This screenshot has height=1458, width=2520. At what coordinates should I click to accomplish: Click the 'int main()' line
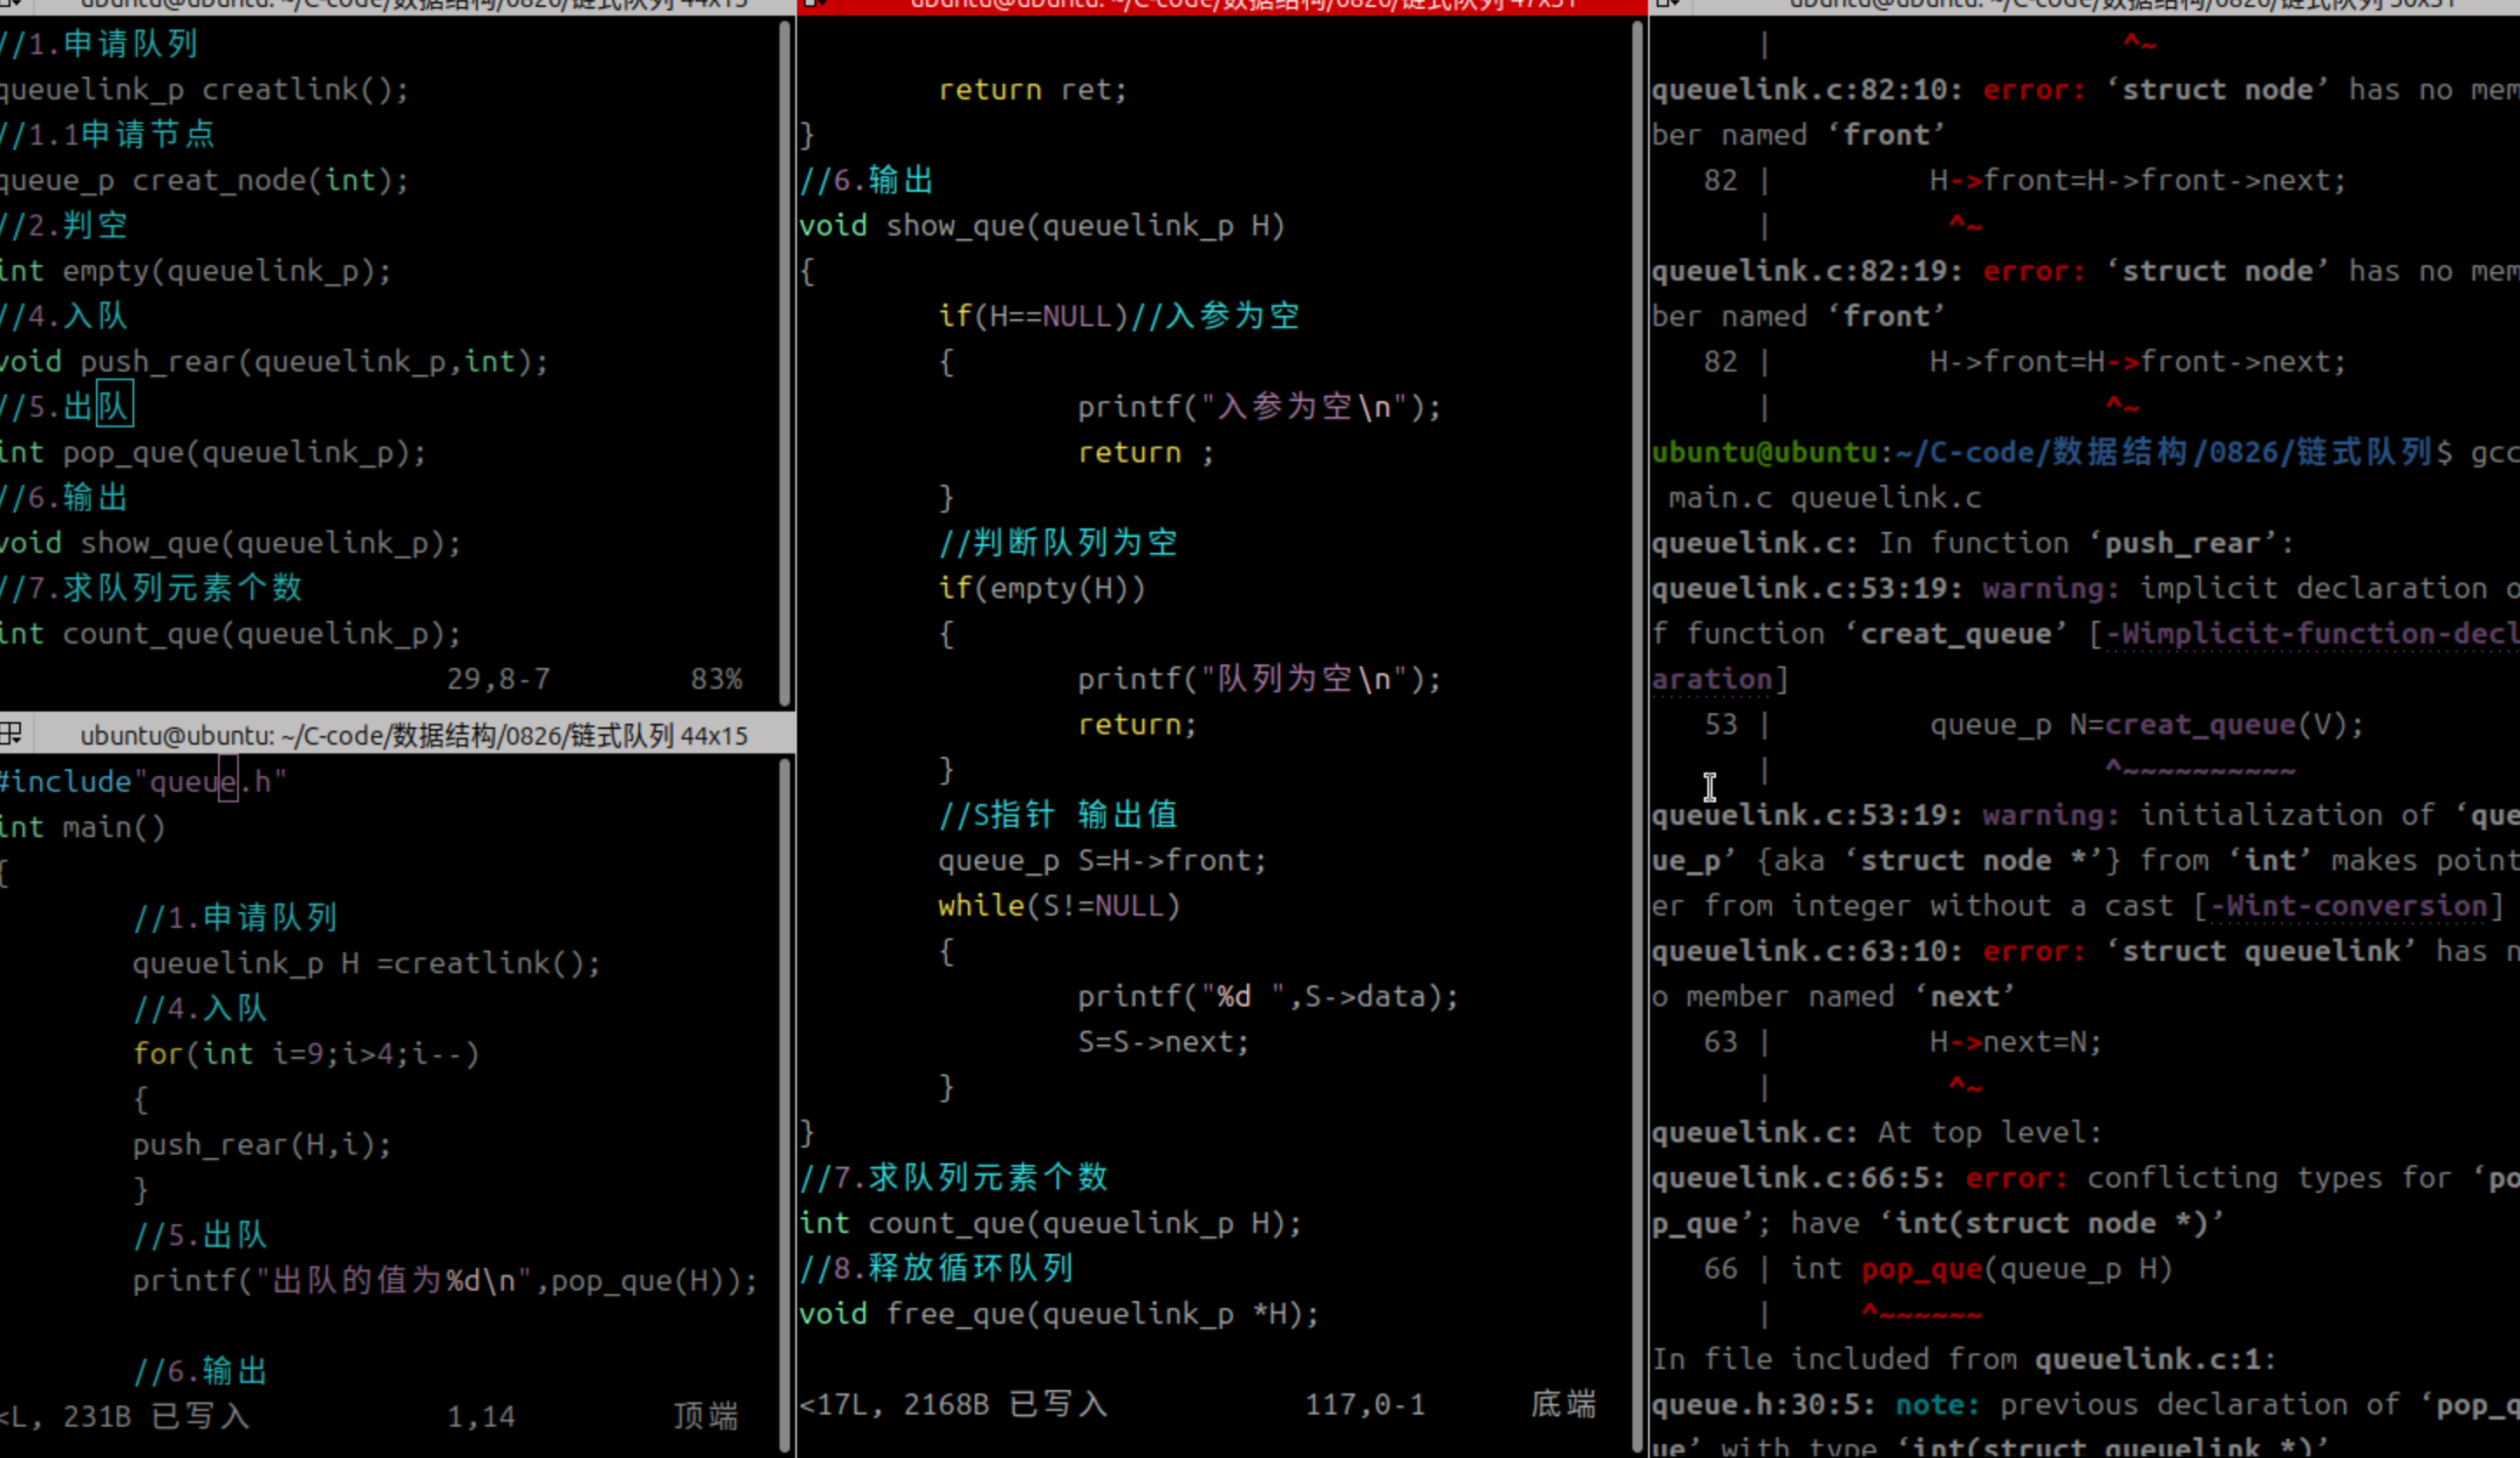tap(83, 827)
